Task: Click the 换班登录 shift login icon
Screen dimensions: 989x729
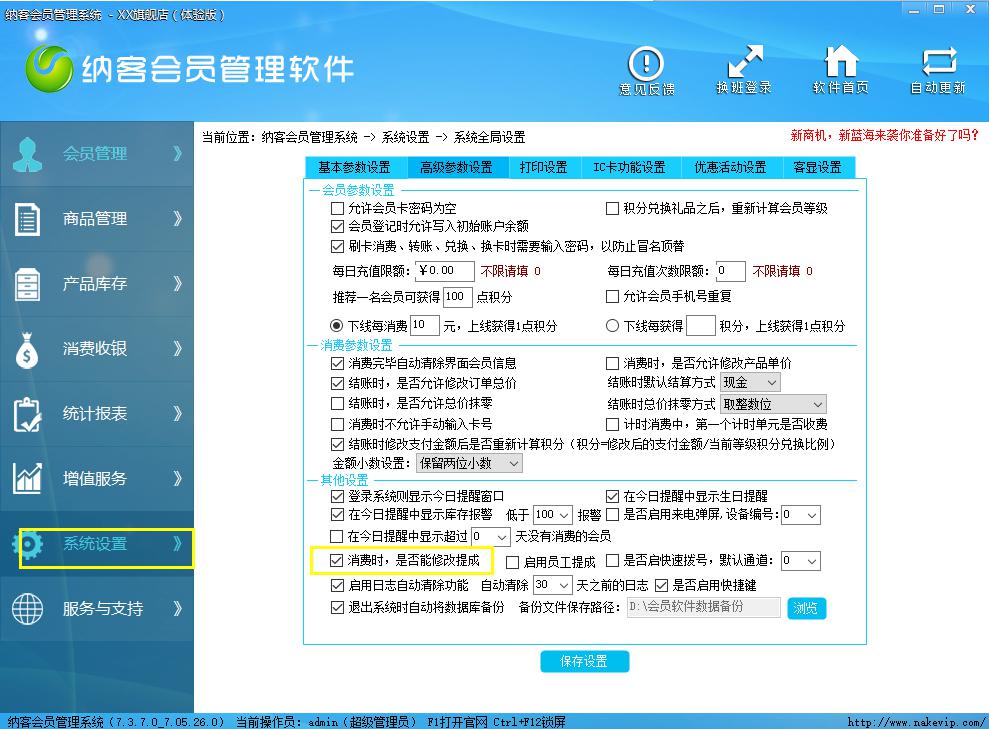Action: coord(744,66)
